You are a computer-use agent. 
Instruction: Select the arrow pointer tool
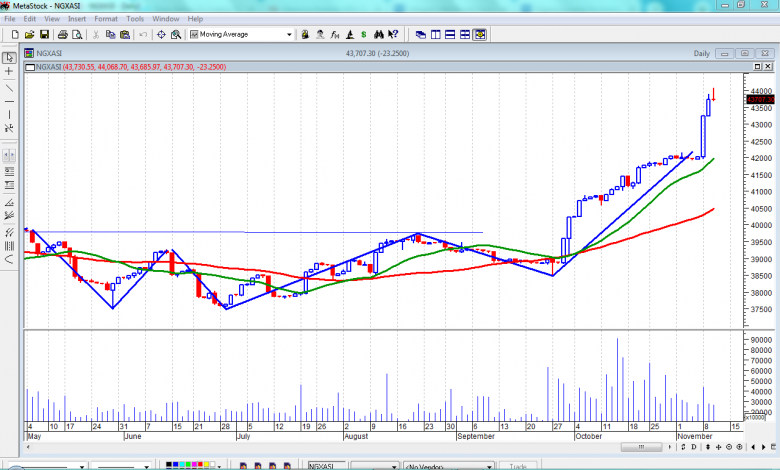coord(9,58)
